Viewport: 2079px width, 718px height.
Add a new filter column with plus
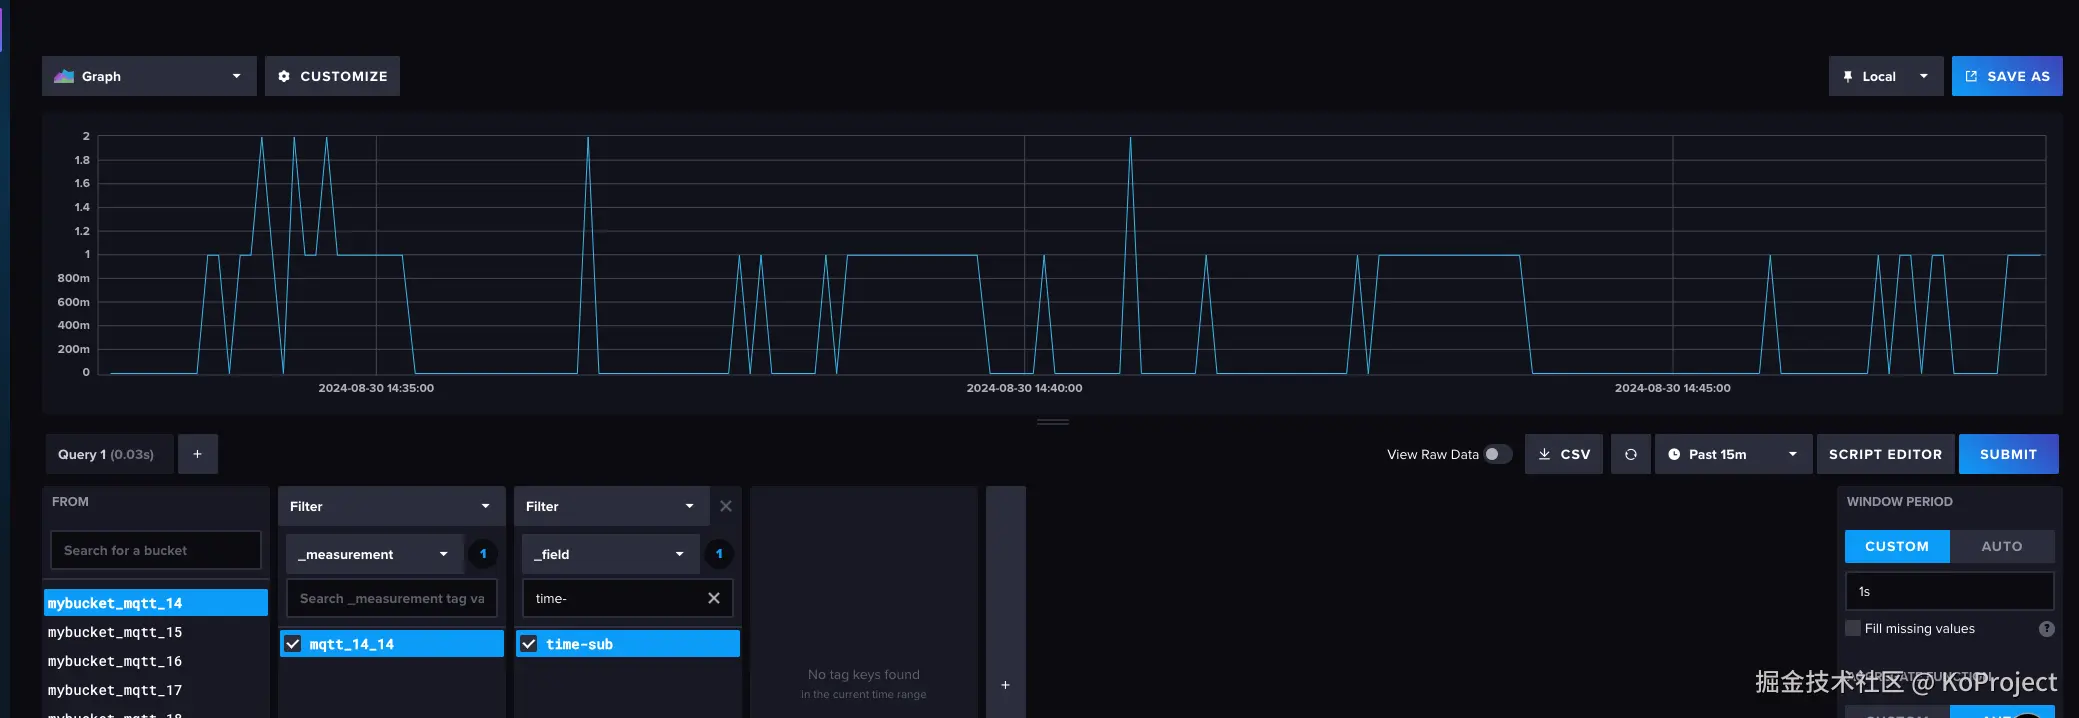1005,685
